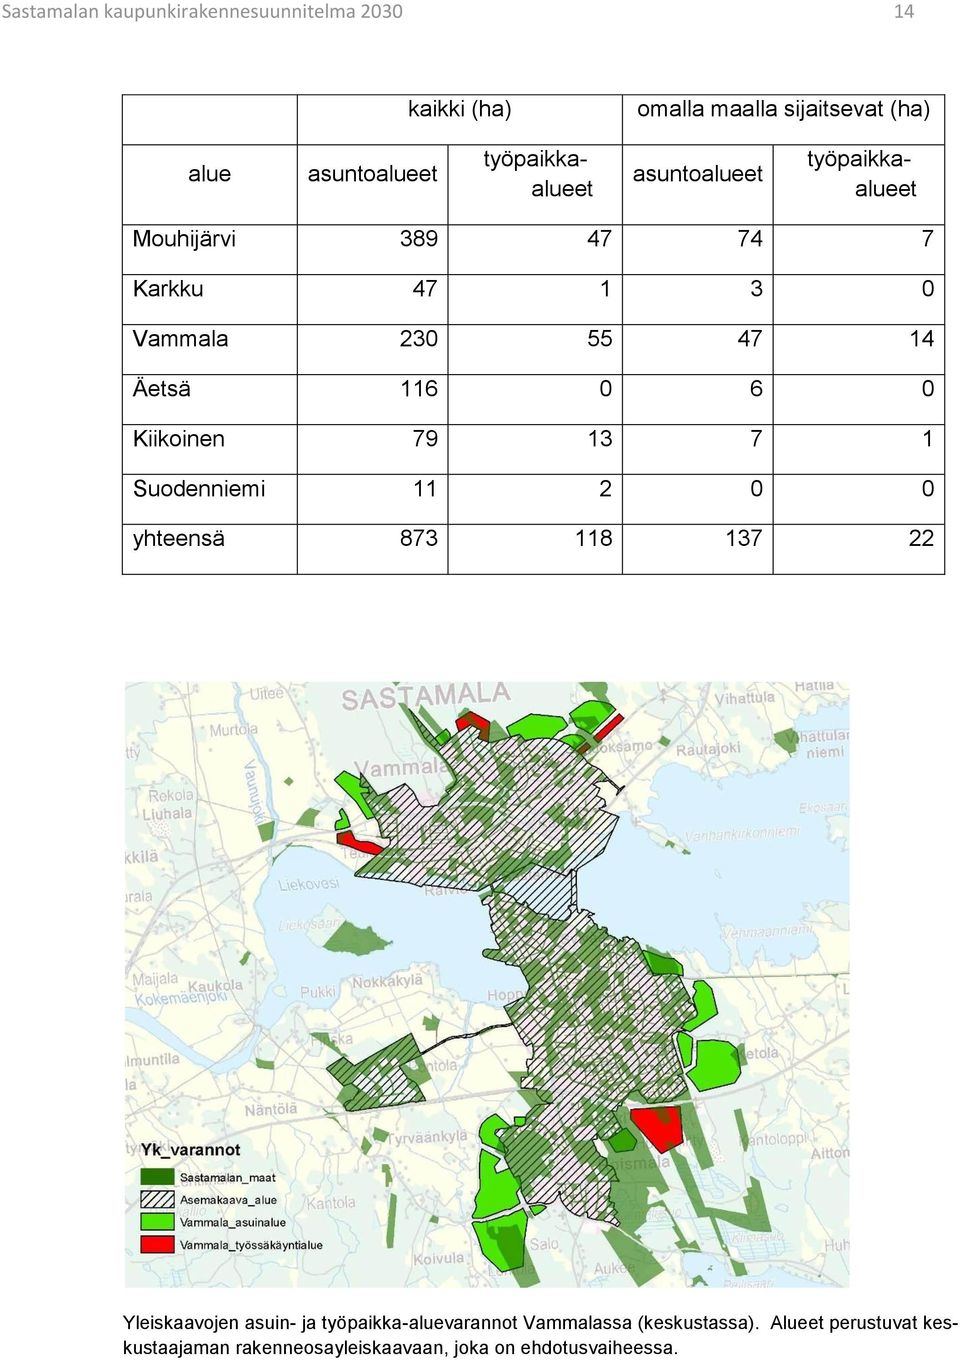Click the 'Tyrväänkylä' label on the map
This screenshot has height=1360, width=960.
pyautogui.click(x=427, y=1137)
